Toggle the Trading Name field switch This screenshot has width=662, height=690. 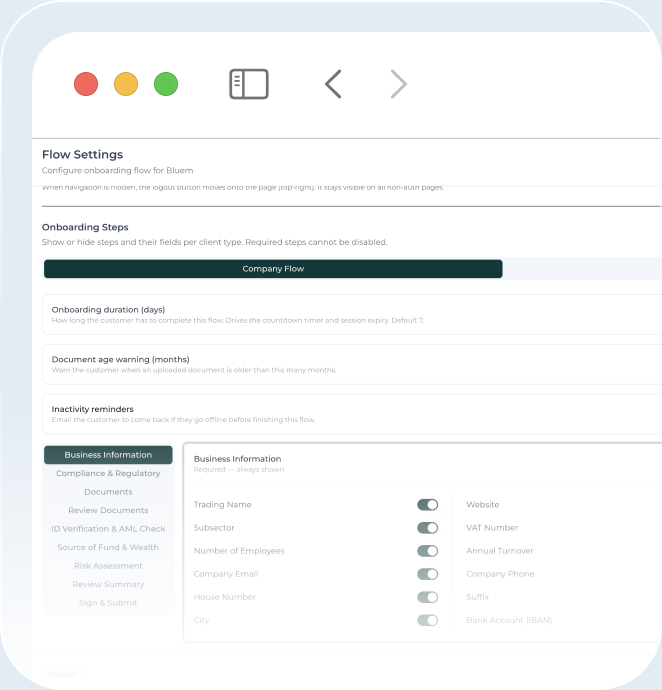coord(427,505)
